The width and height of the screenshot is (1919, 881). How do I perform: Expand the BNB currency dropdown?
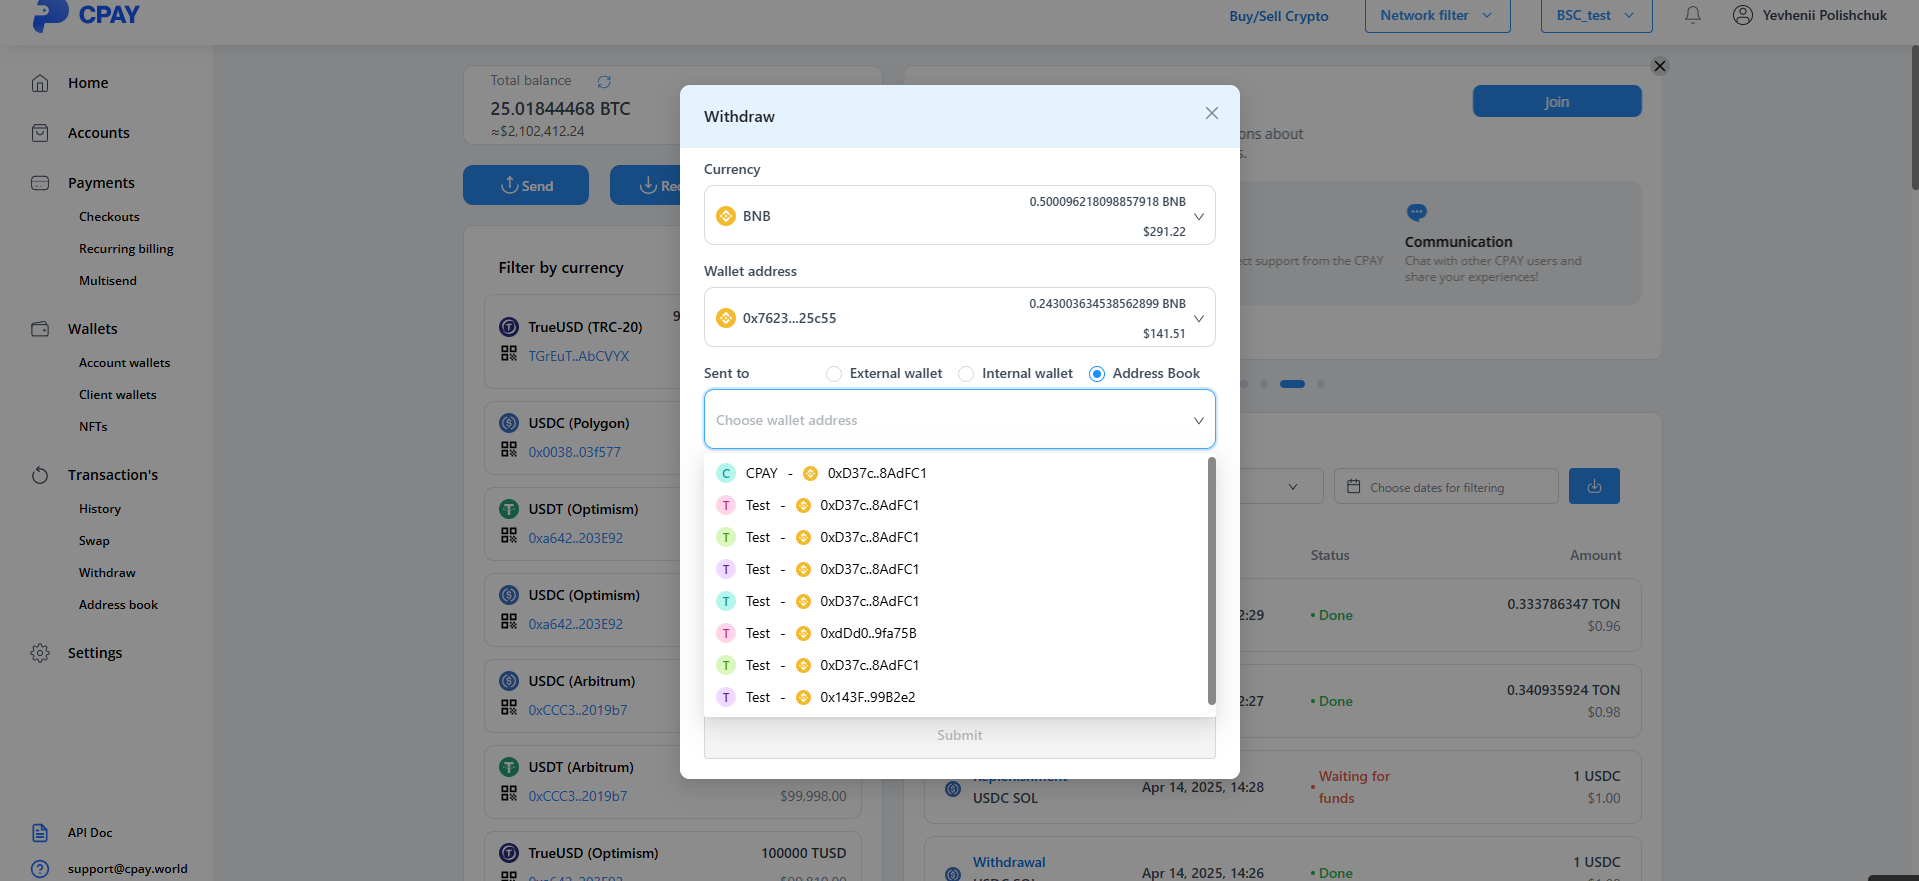(1198, 216)
